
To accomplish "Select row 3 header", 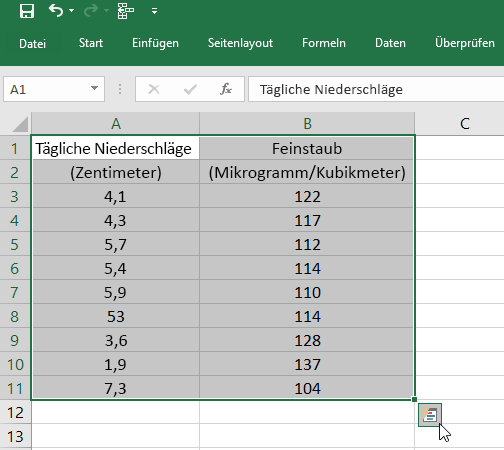I will pos(15,196).
